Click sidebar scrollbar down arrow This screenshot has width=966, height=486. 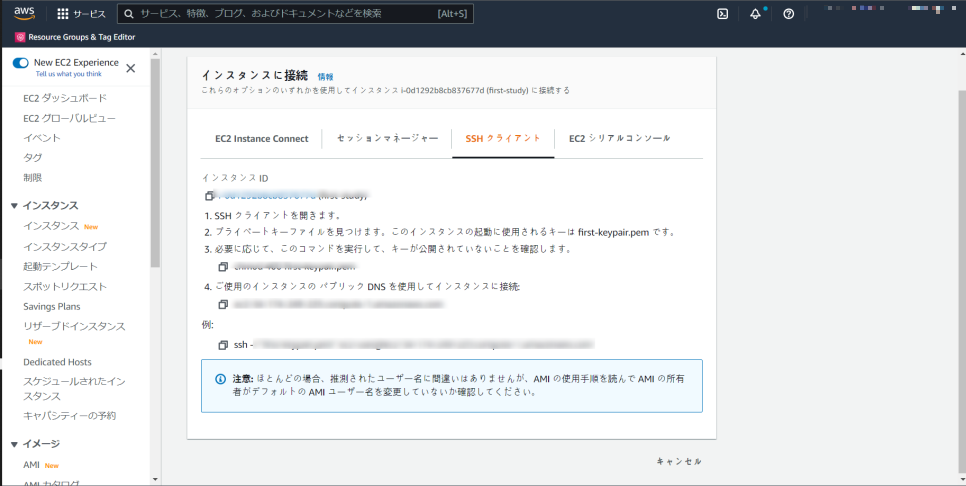[155, 479]
